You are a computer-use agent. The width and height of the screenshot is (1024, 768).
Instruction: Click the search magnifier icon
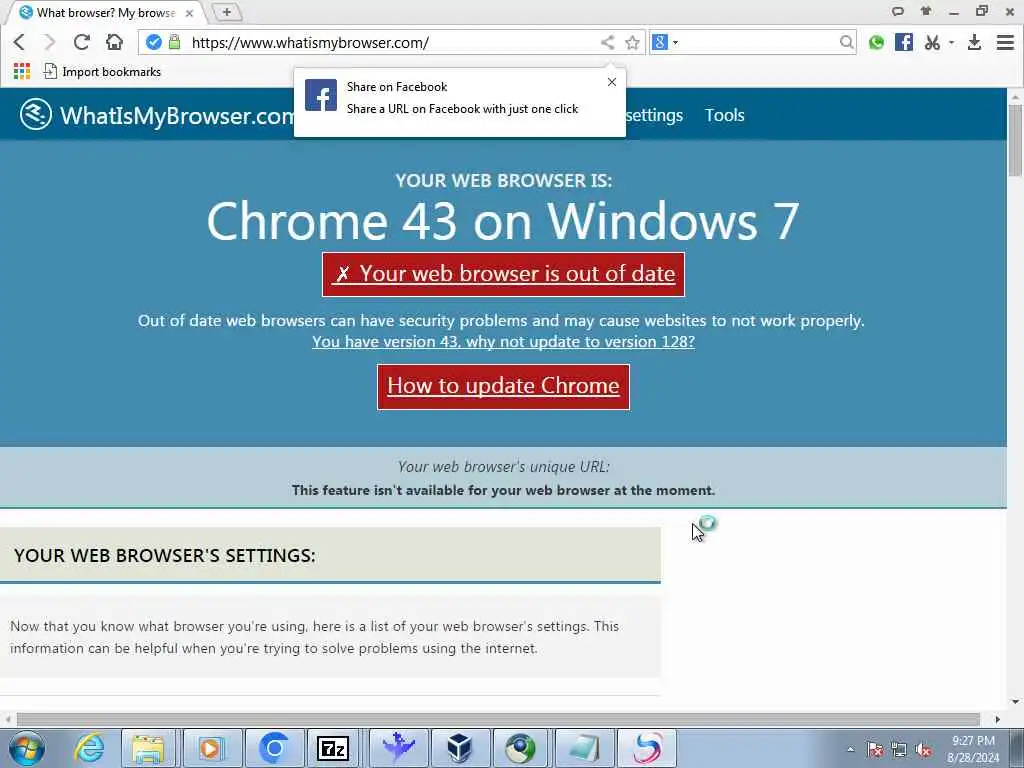point(846,42)
